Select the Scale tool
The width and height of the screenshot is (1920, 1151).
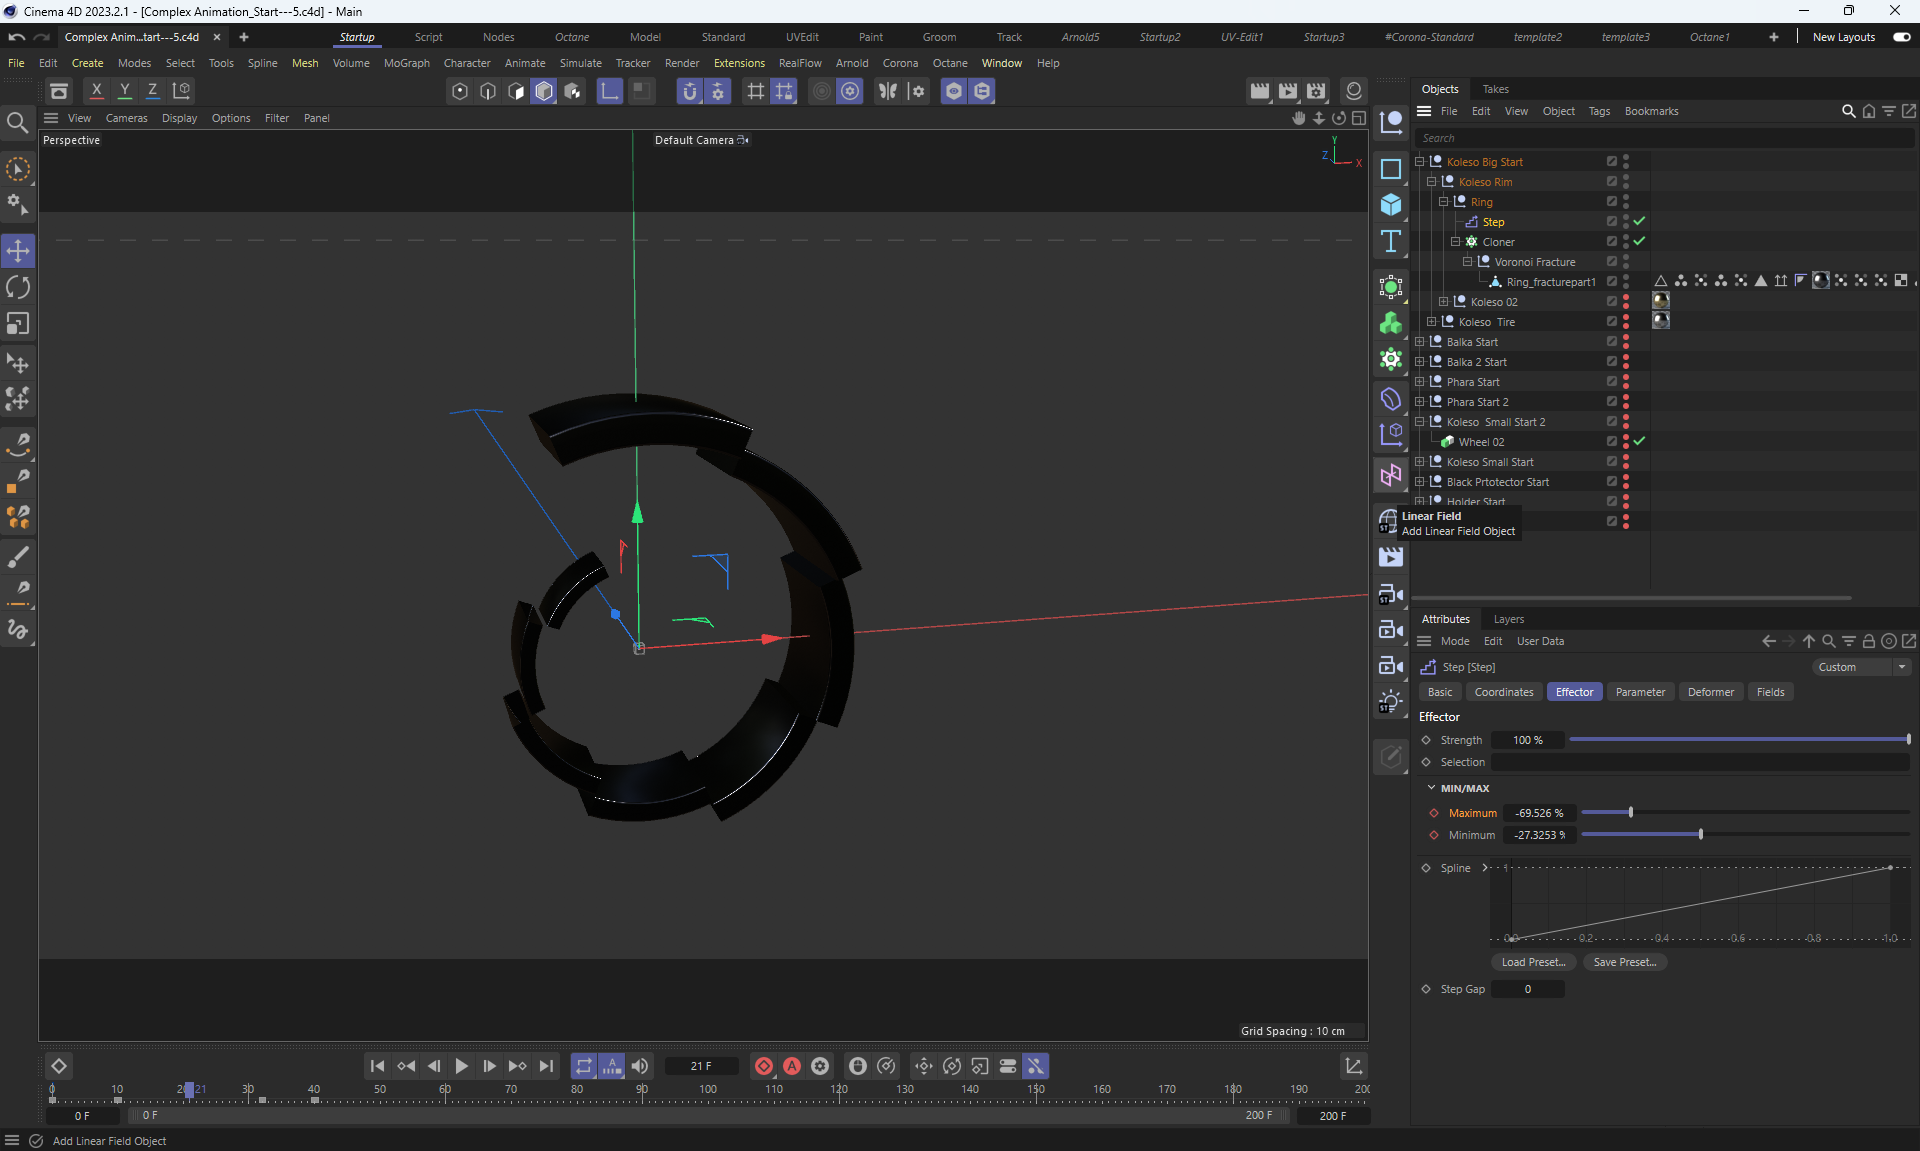pos(18,324)
